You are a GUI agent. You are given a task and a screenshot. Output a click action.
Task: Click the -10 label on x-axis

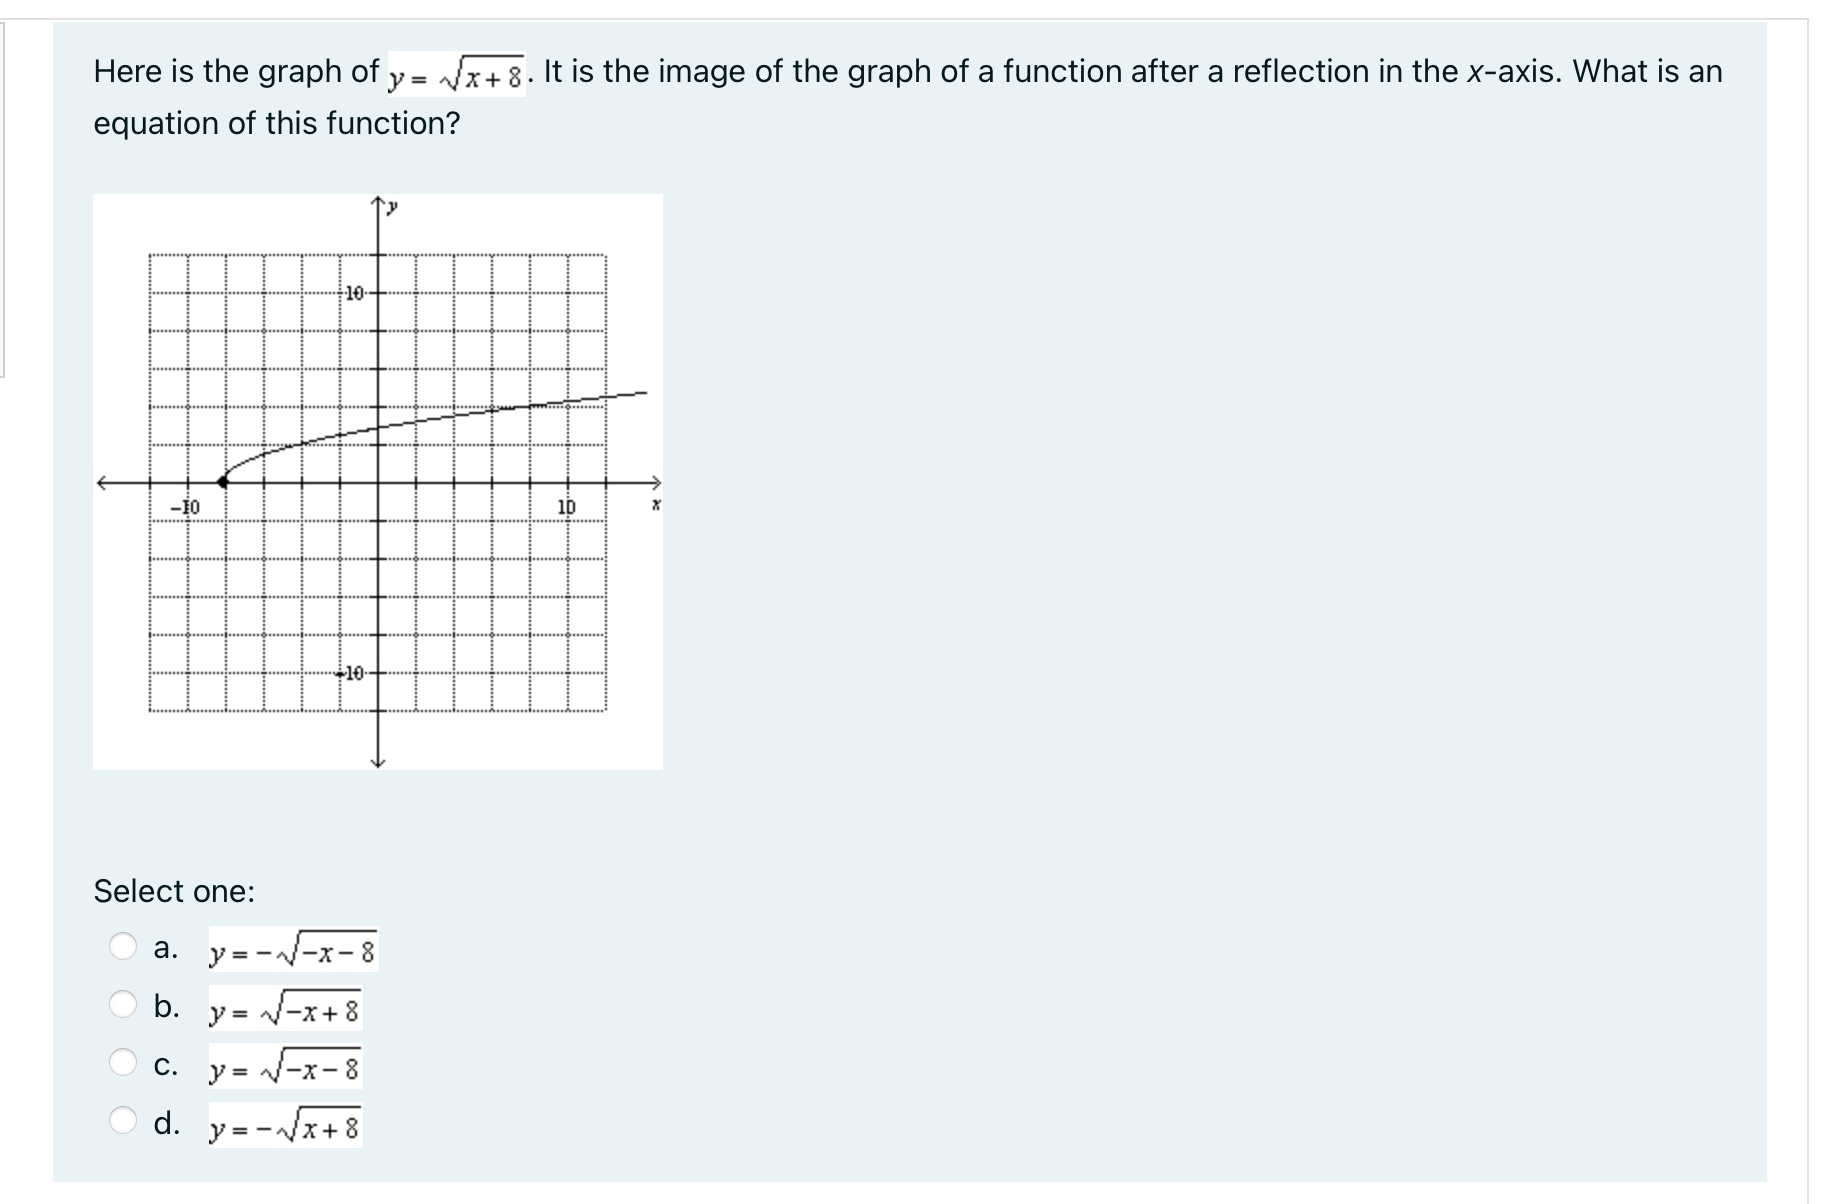(x=187, y=505)
